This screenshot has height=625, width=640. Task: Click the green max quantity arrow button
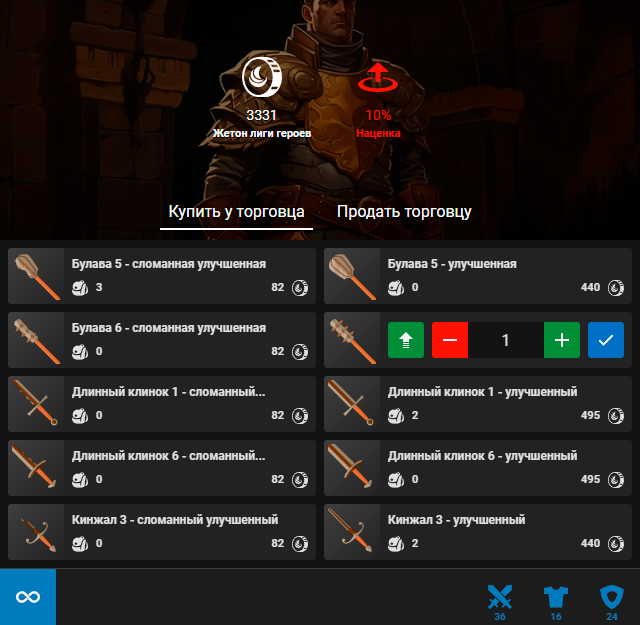coord(406,340)
